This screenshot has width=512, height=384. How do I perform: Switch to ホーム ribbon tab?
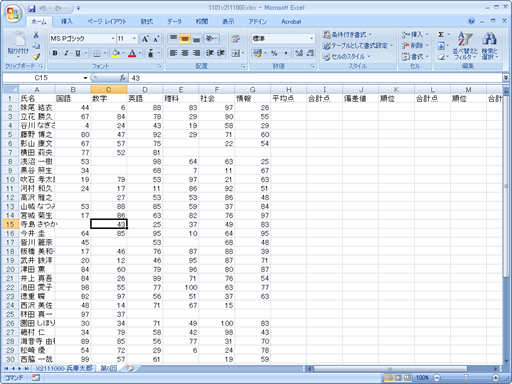(x=39, y=22)
